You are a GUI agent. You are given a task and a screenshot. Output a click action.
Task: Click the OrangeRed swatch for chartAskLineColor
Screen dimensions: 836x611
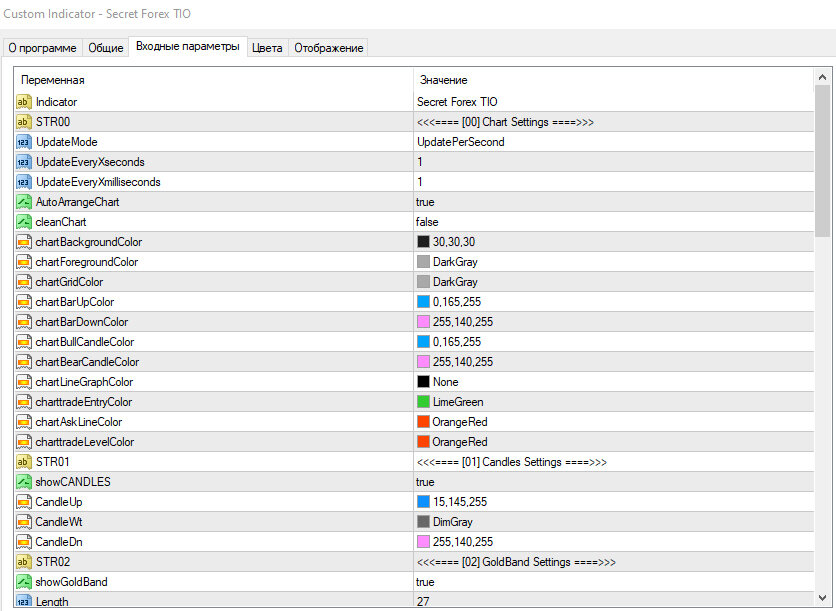(423, 422)
